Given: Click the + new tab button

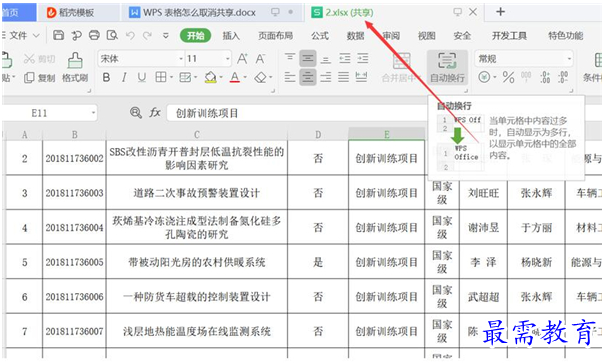Looking at the screenshot, I should coord(500,12).
